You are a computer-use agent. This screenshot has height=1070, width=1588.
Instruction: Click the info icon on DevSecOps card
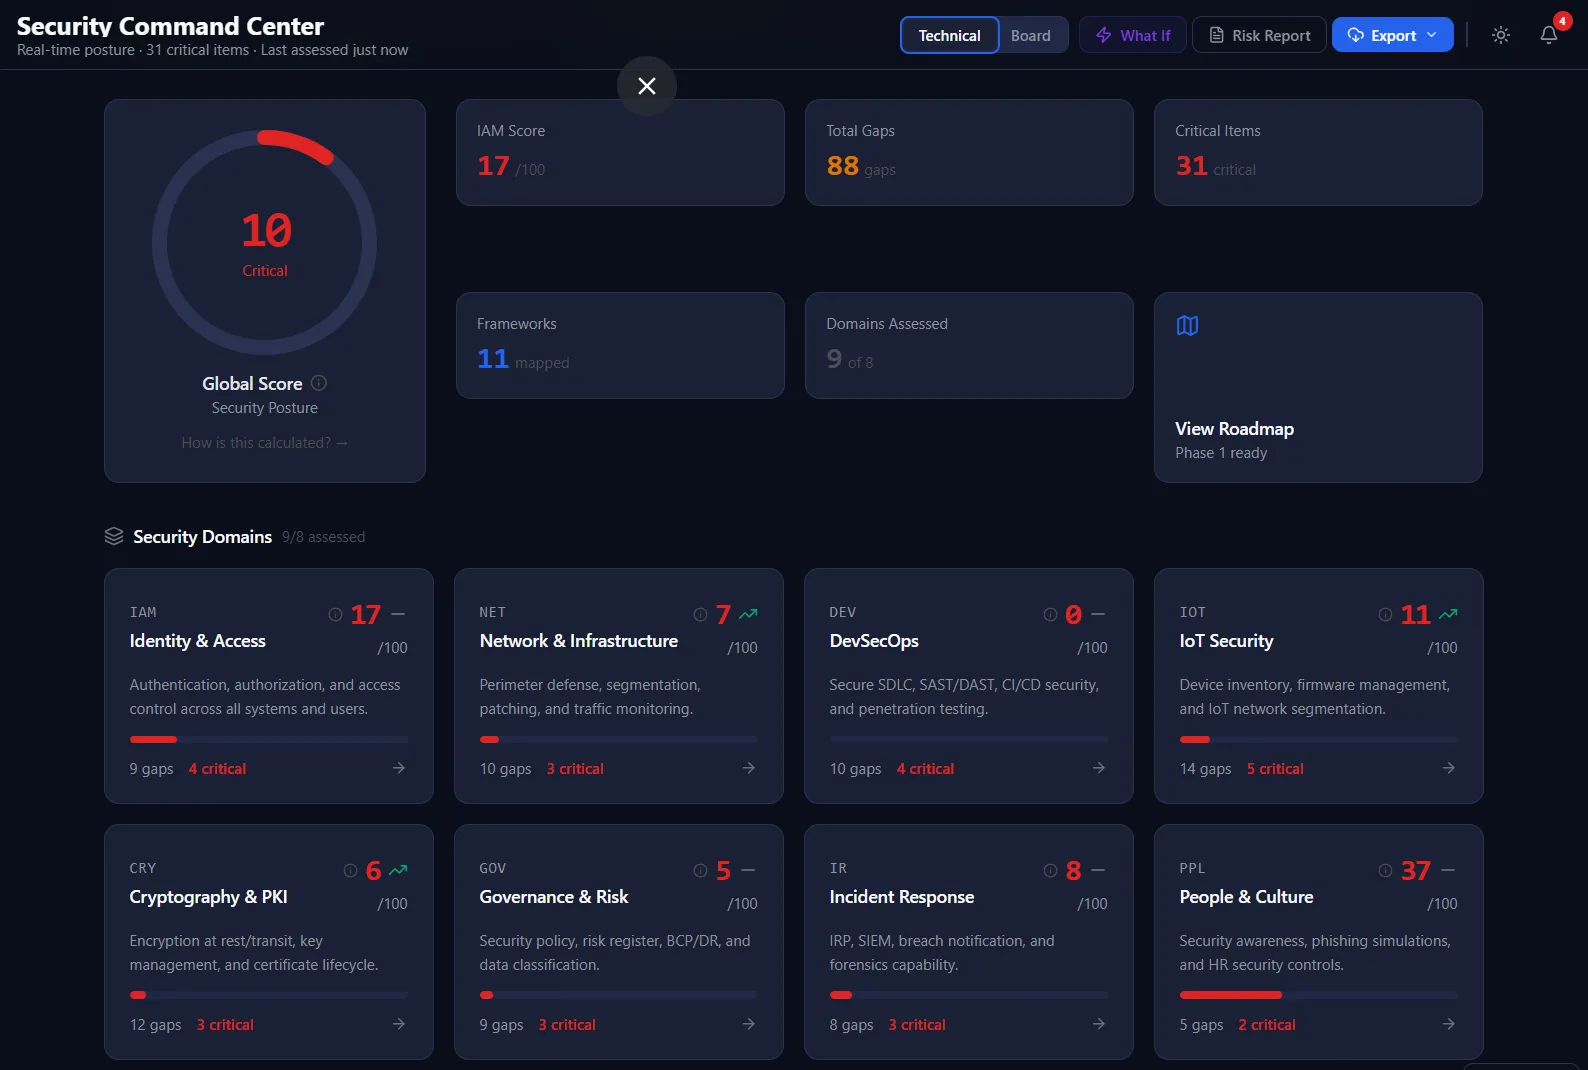(1050, 615)
